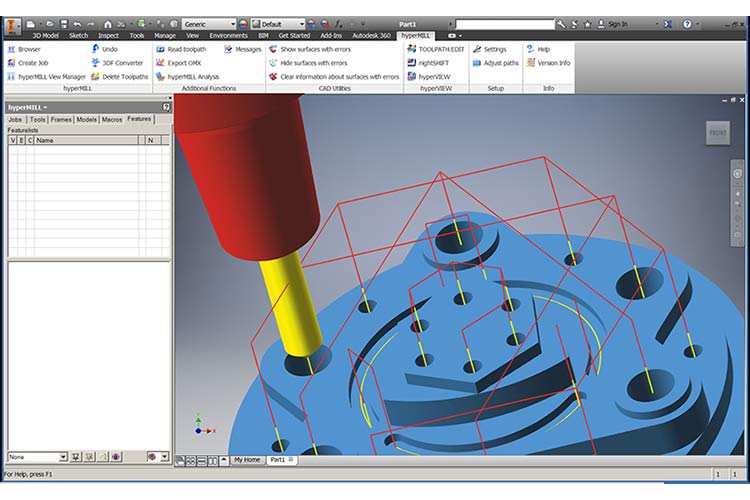The height and width of the screenshot is (500, 750).
Task: Open the help button dropdown arrow
Action: click(698, 24)
